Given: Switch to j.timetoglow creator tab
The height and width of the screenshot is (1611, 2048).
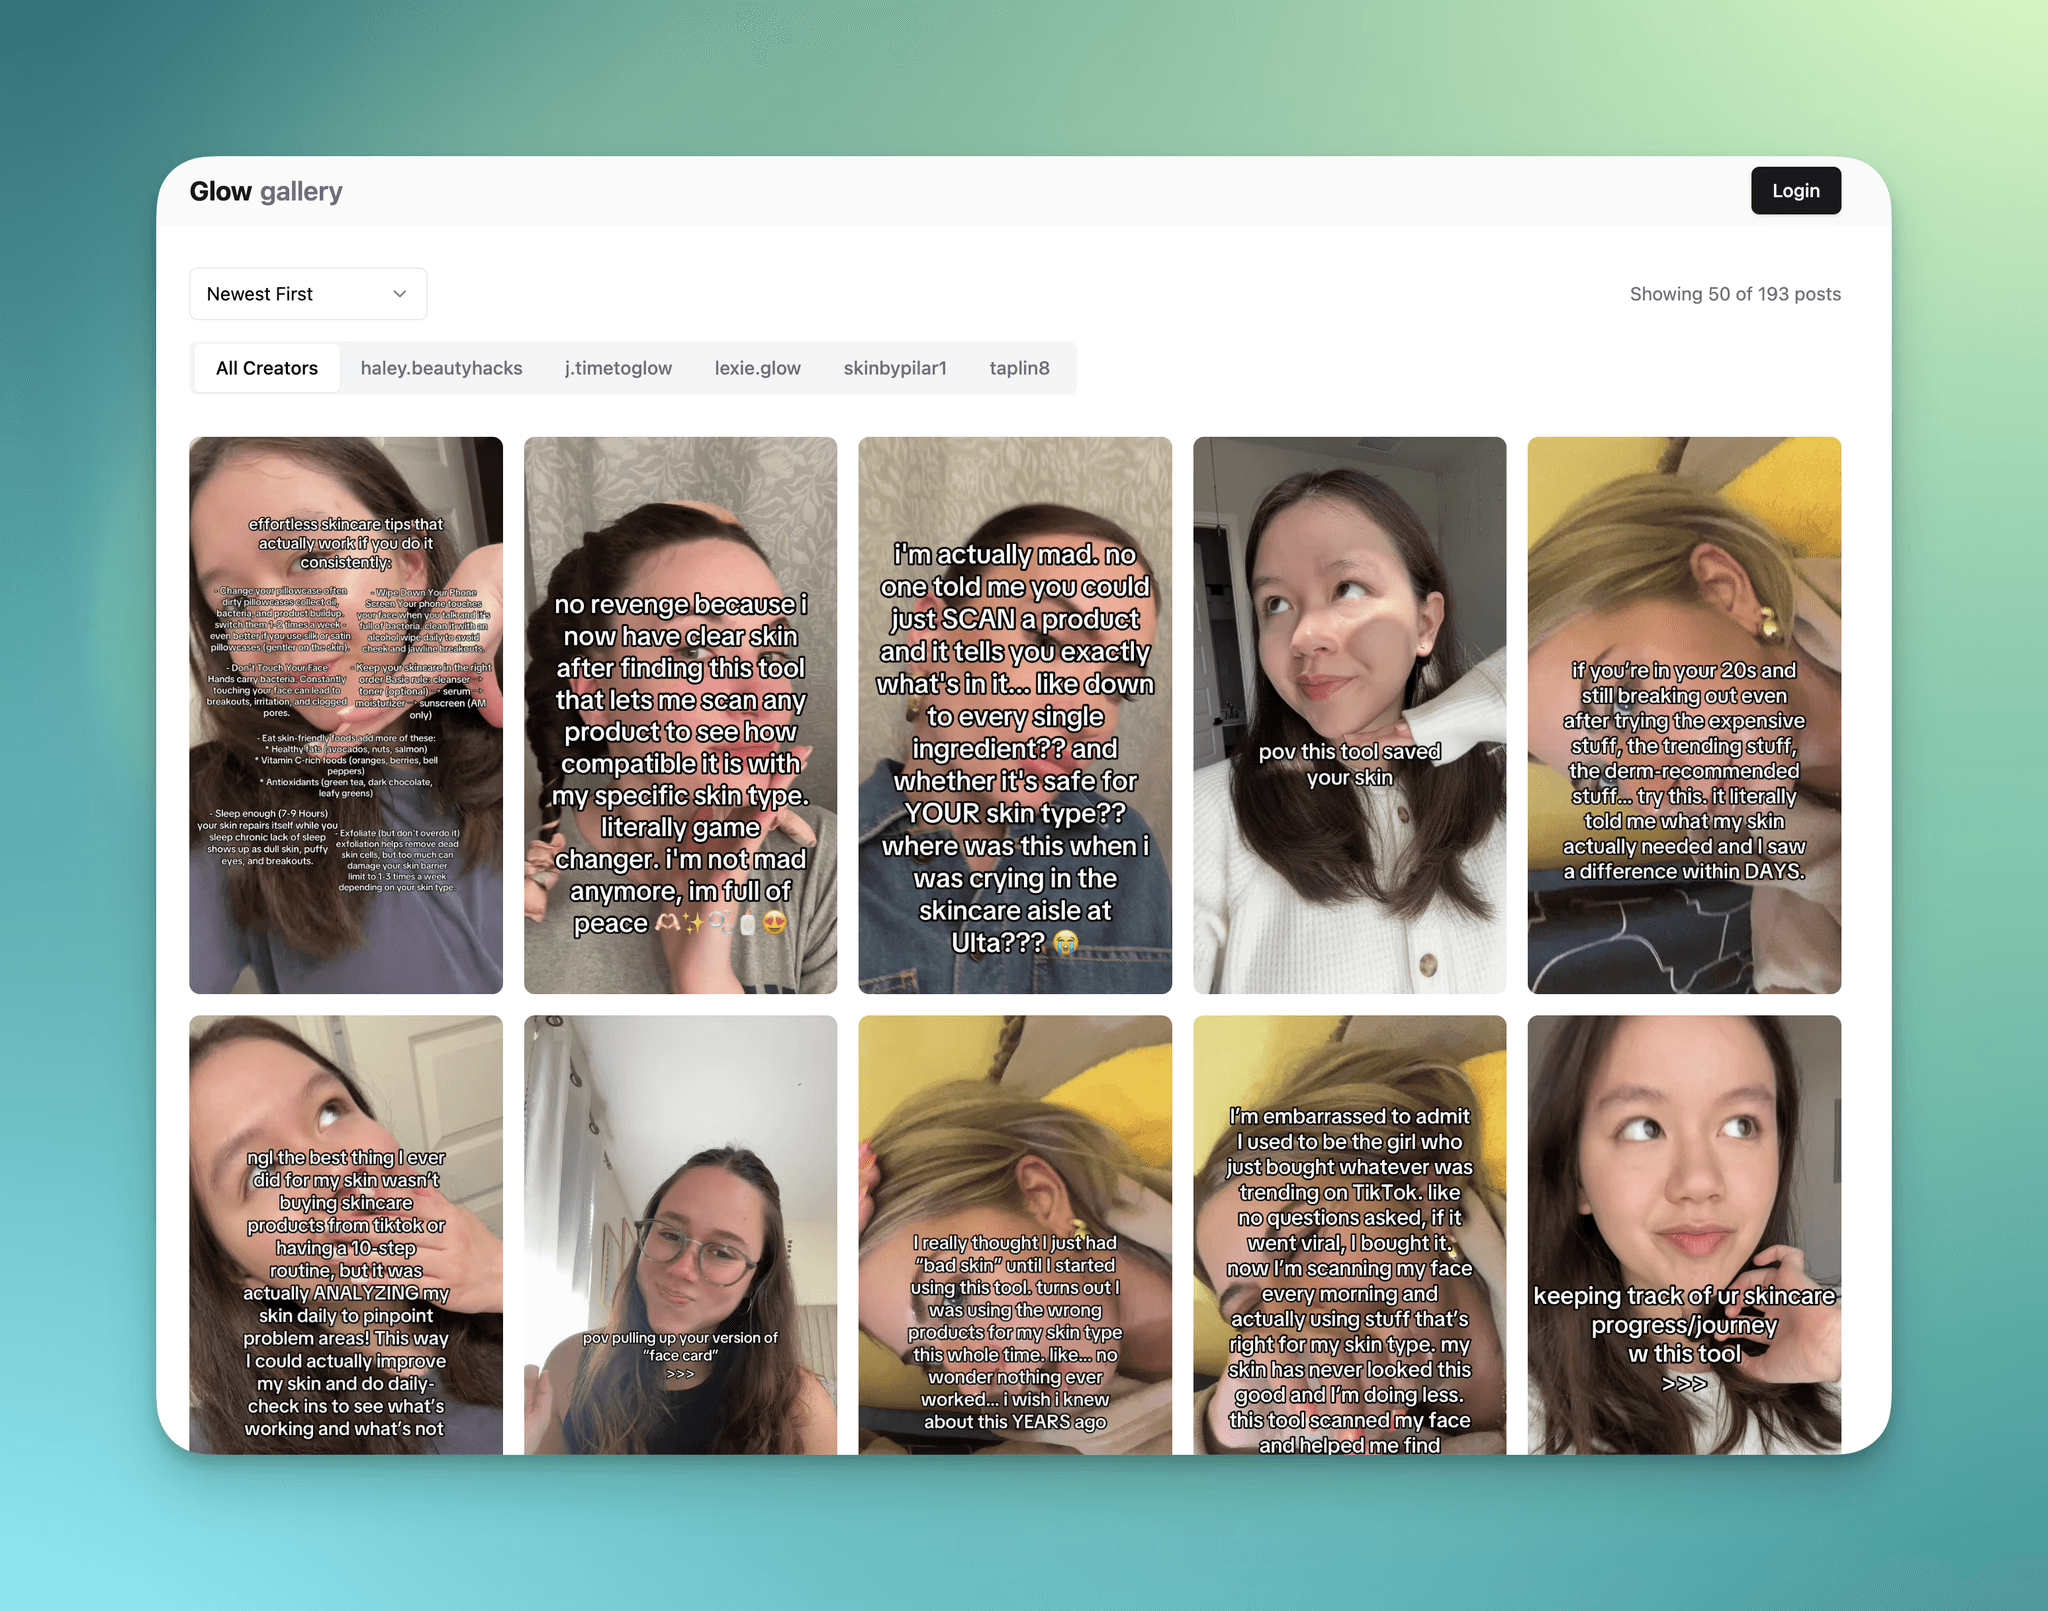Looking at the screenshot, I should tap(618, 368).
